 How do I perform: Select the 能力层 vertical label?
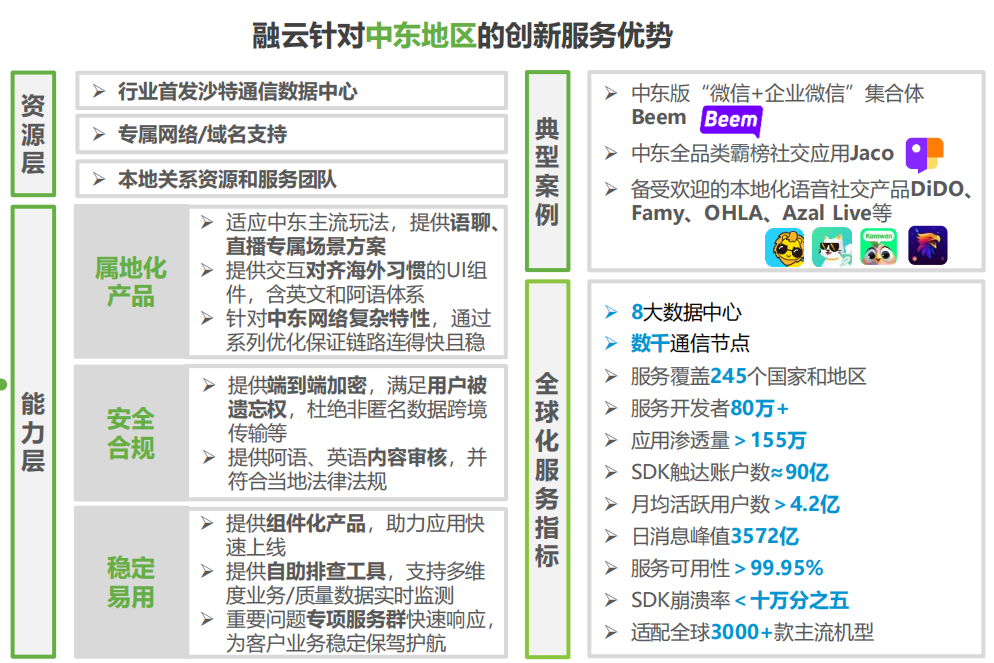33,432
